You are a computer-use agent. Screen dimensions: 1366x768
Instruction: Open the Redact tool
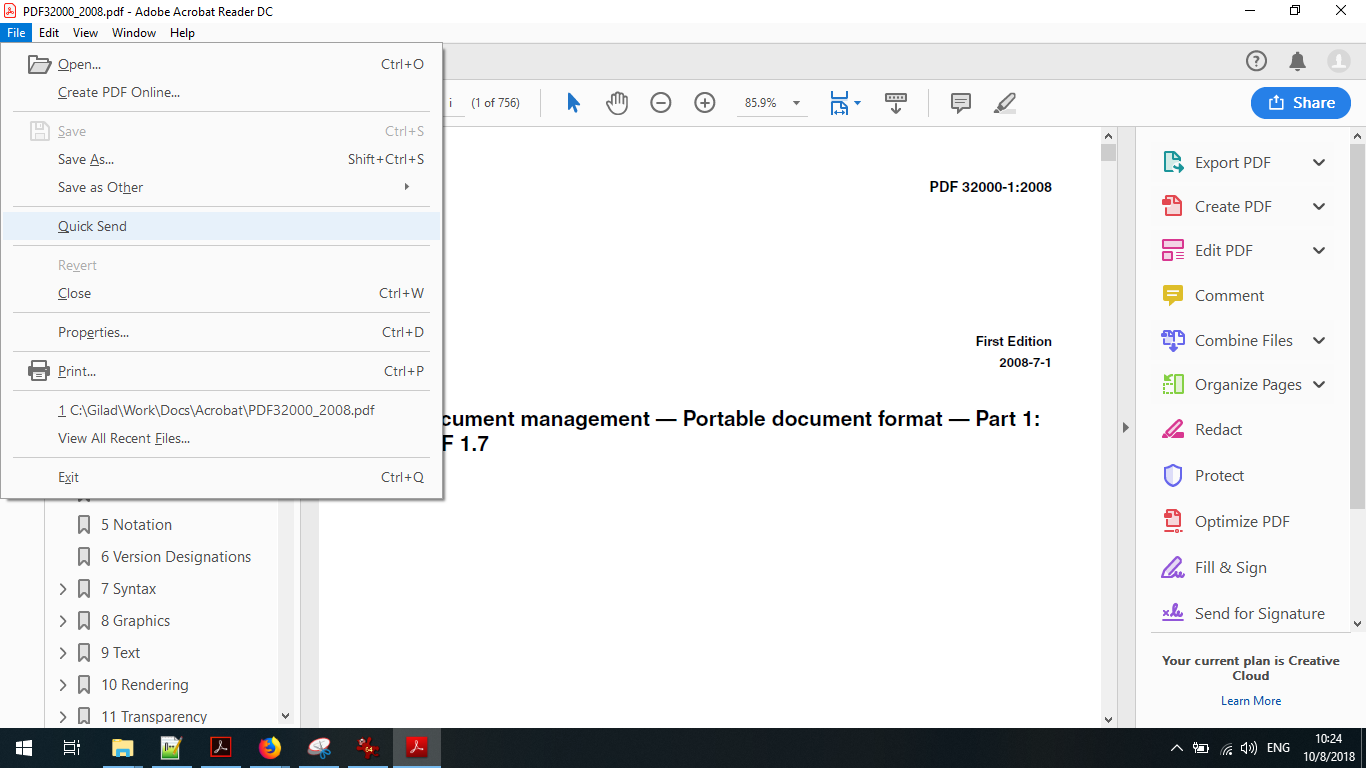[1216, 429]
